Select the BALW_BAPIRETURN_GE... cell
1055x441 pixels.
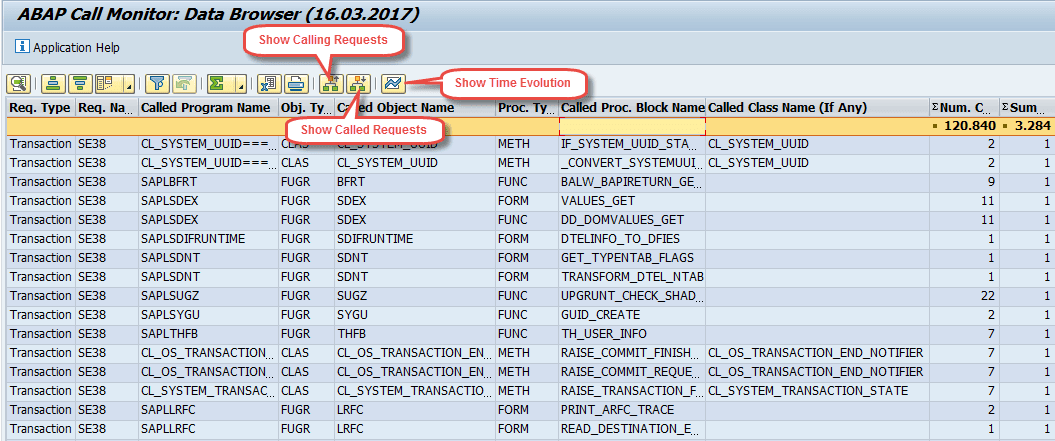[x=632, y=182]
